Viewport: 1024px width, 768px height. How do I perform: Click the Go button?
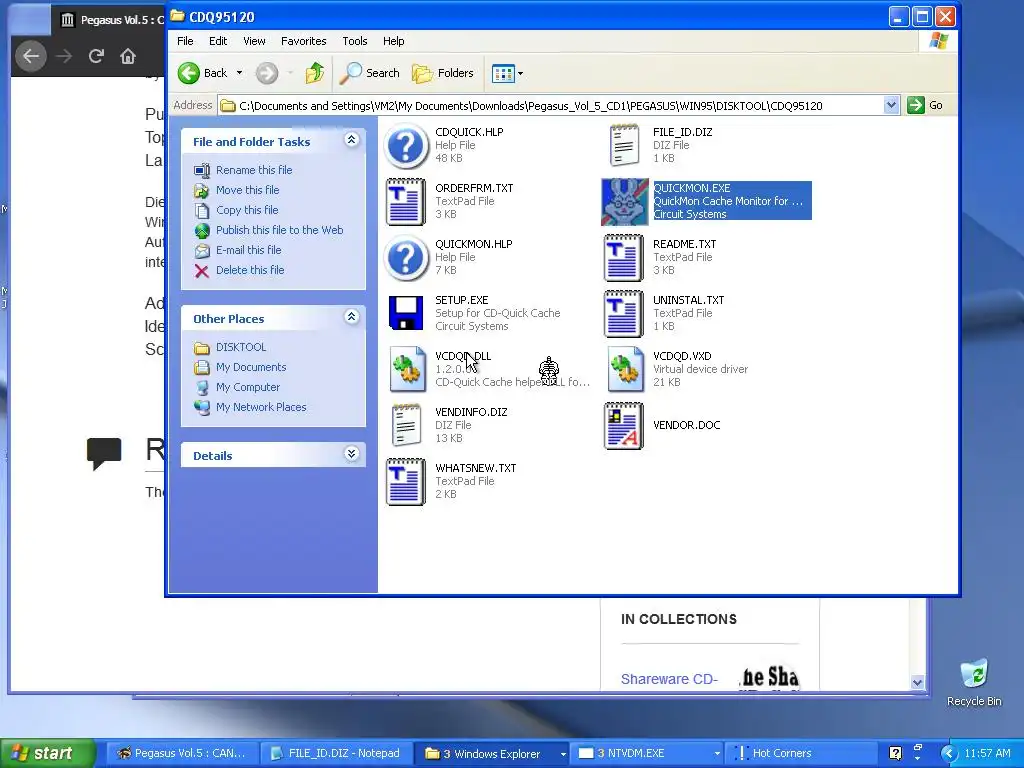click(x=925, y=105)
